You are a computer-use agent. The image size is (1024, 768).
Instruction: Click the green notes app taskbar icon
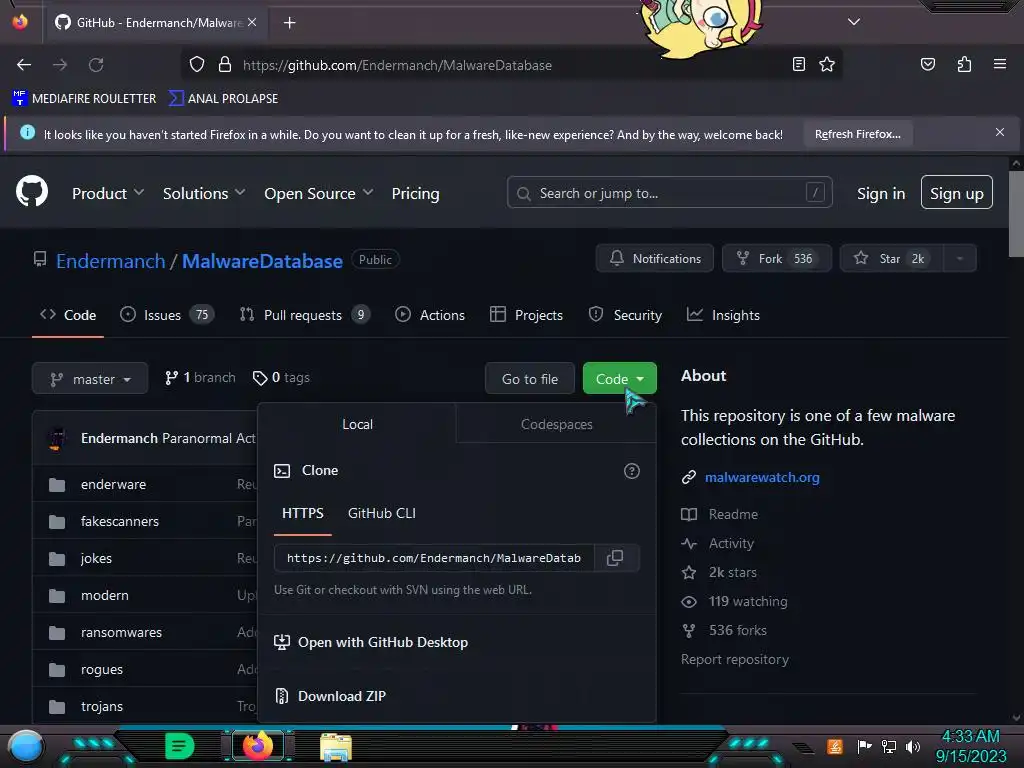point(180,746)
